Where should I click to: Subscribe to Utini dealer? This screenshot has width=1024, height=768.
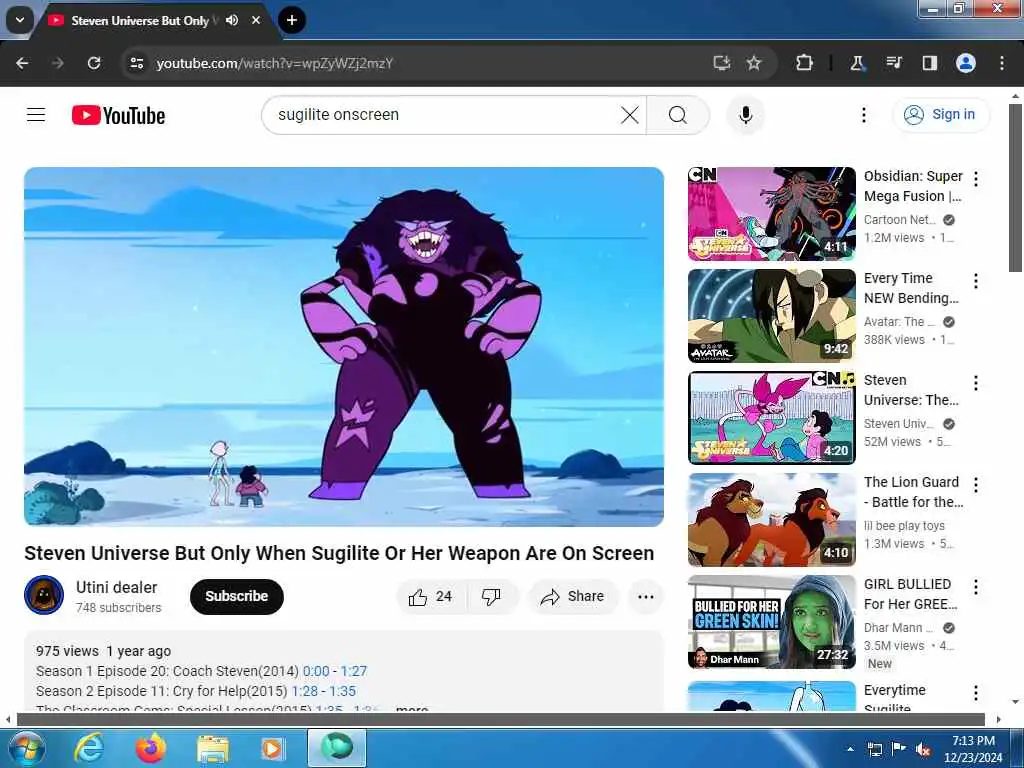pos(236,596)
